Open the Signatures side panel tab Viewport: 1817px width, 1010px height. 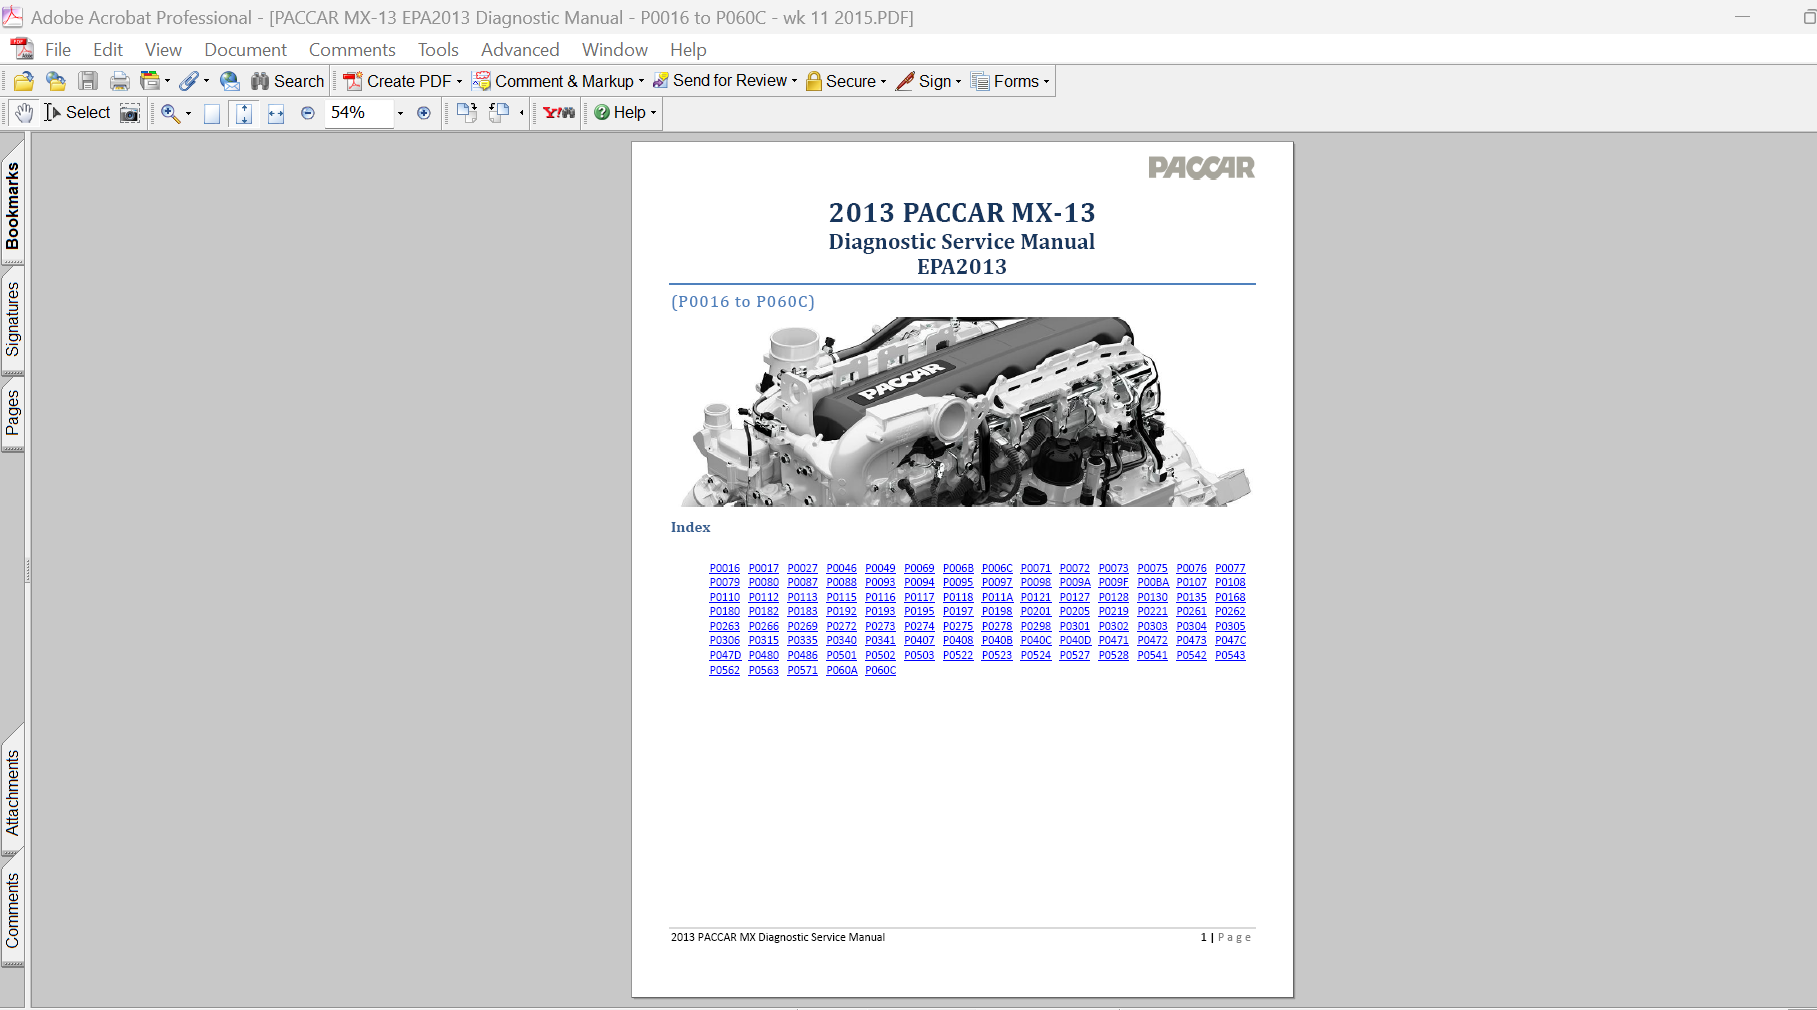pyautogui.click(x=12, y=319)
